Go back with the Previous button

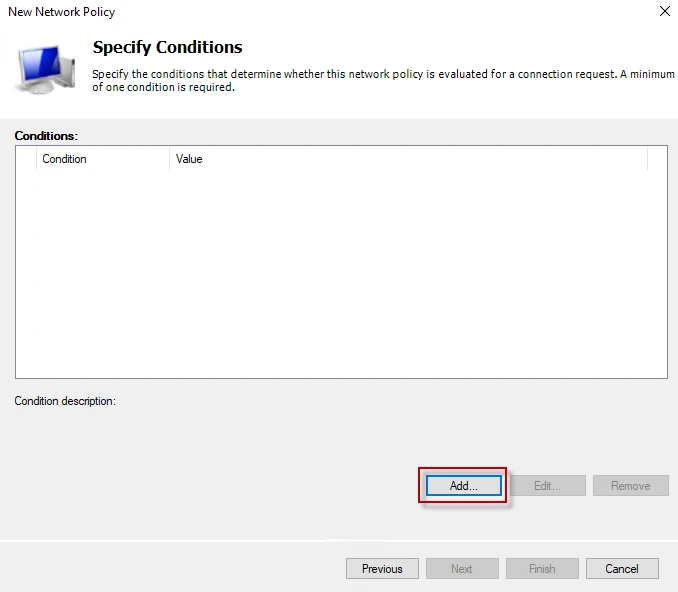click(382, 569)
